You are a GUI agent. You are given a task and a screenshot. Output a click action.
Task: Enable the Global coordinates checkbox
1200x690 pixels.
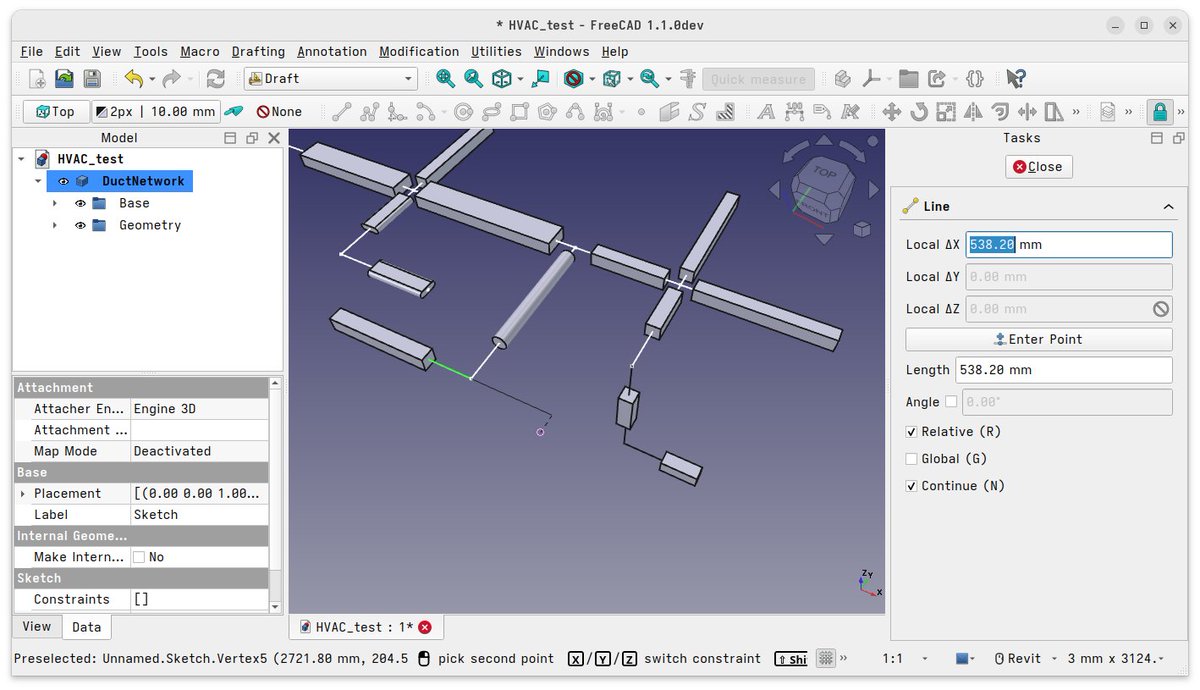(912, 458)
